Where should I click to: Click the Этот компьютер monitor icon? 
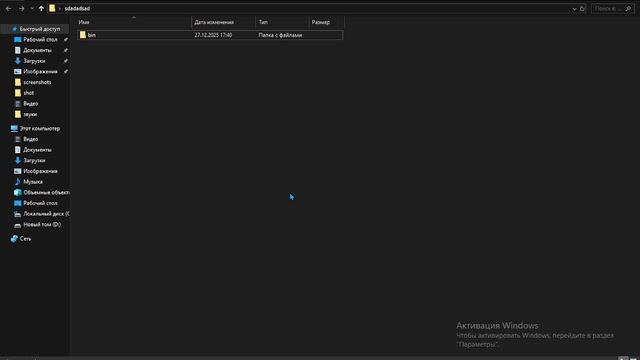(x=14, y=128)
